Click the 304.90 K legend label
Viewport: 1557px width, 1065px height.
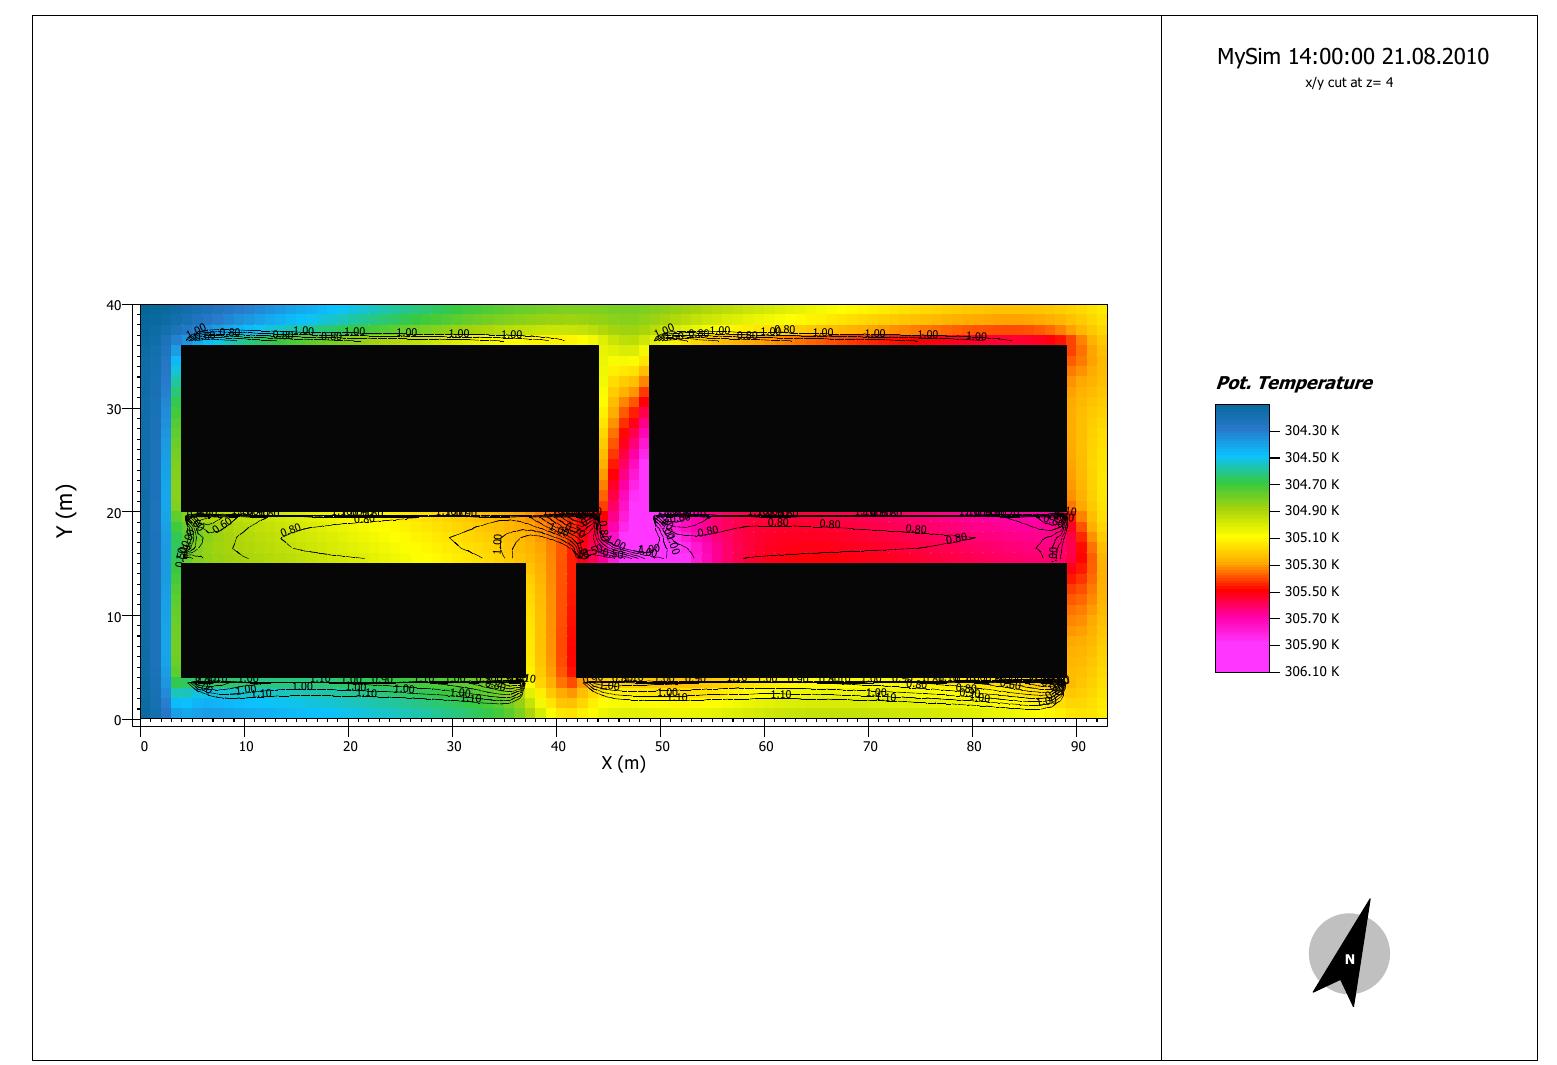(1311, 511)
